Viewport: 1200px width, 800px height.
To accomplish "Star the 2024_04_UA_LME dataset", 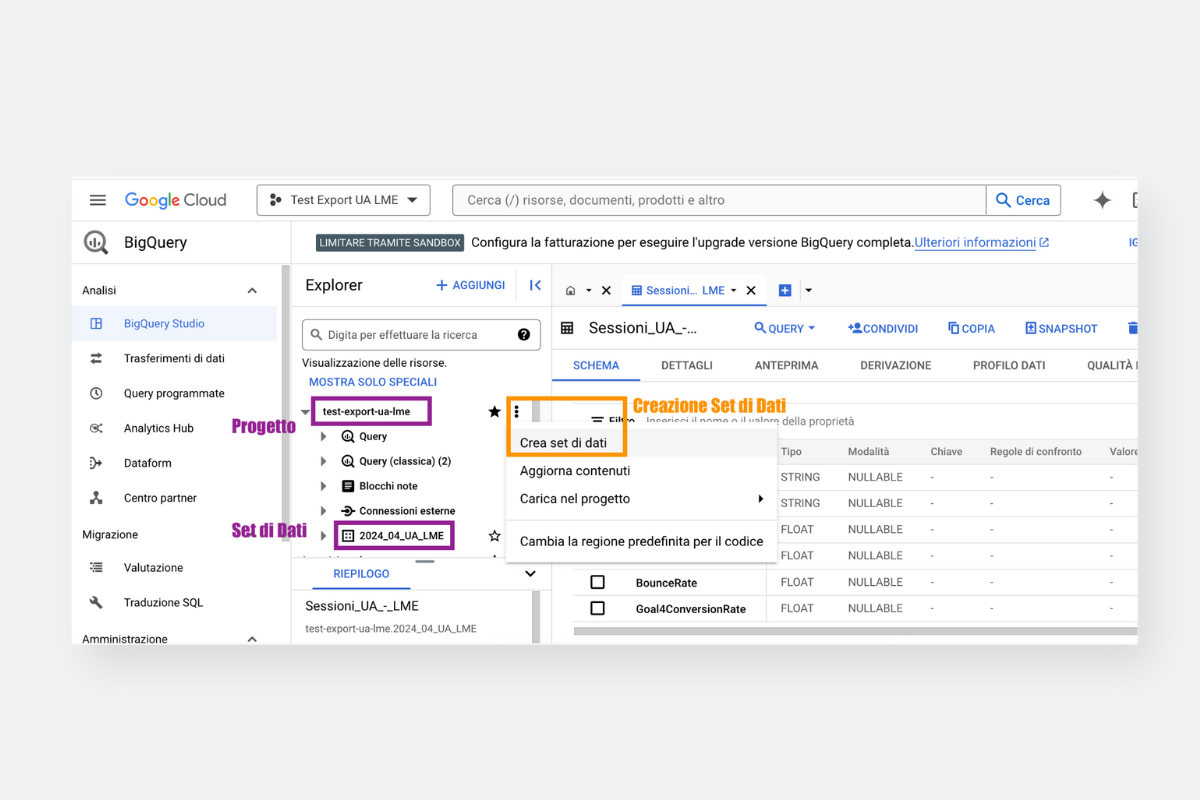I will [494, 536].
